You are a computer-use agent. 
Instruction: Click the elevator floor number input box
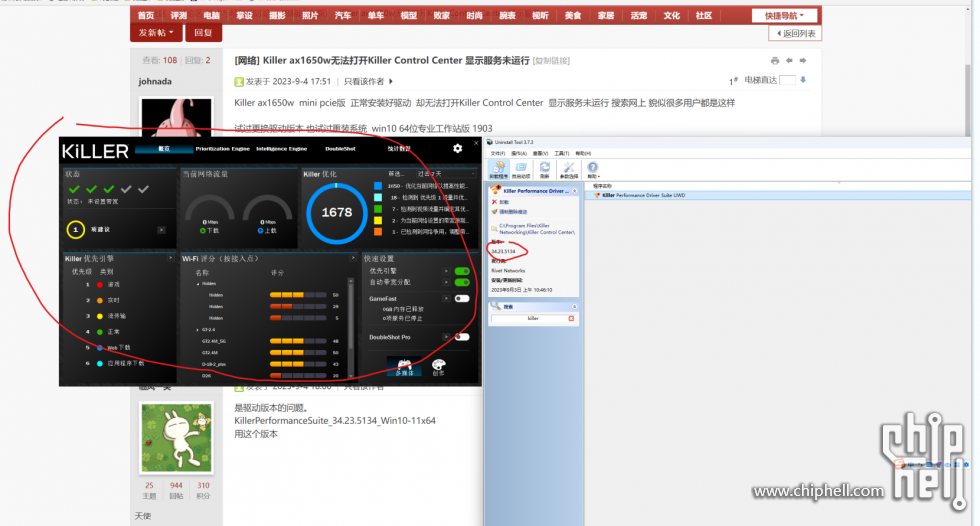[788, 80]
